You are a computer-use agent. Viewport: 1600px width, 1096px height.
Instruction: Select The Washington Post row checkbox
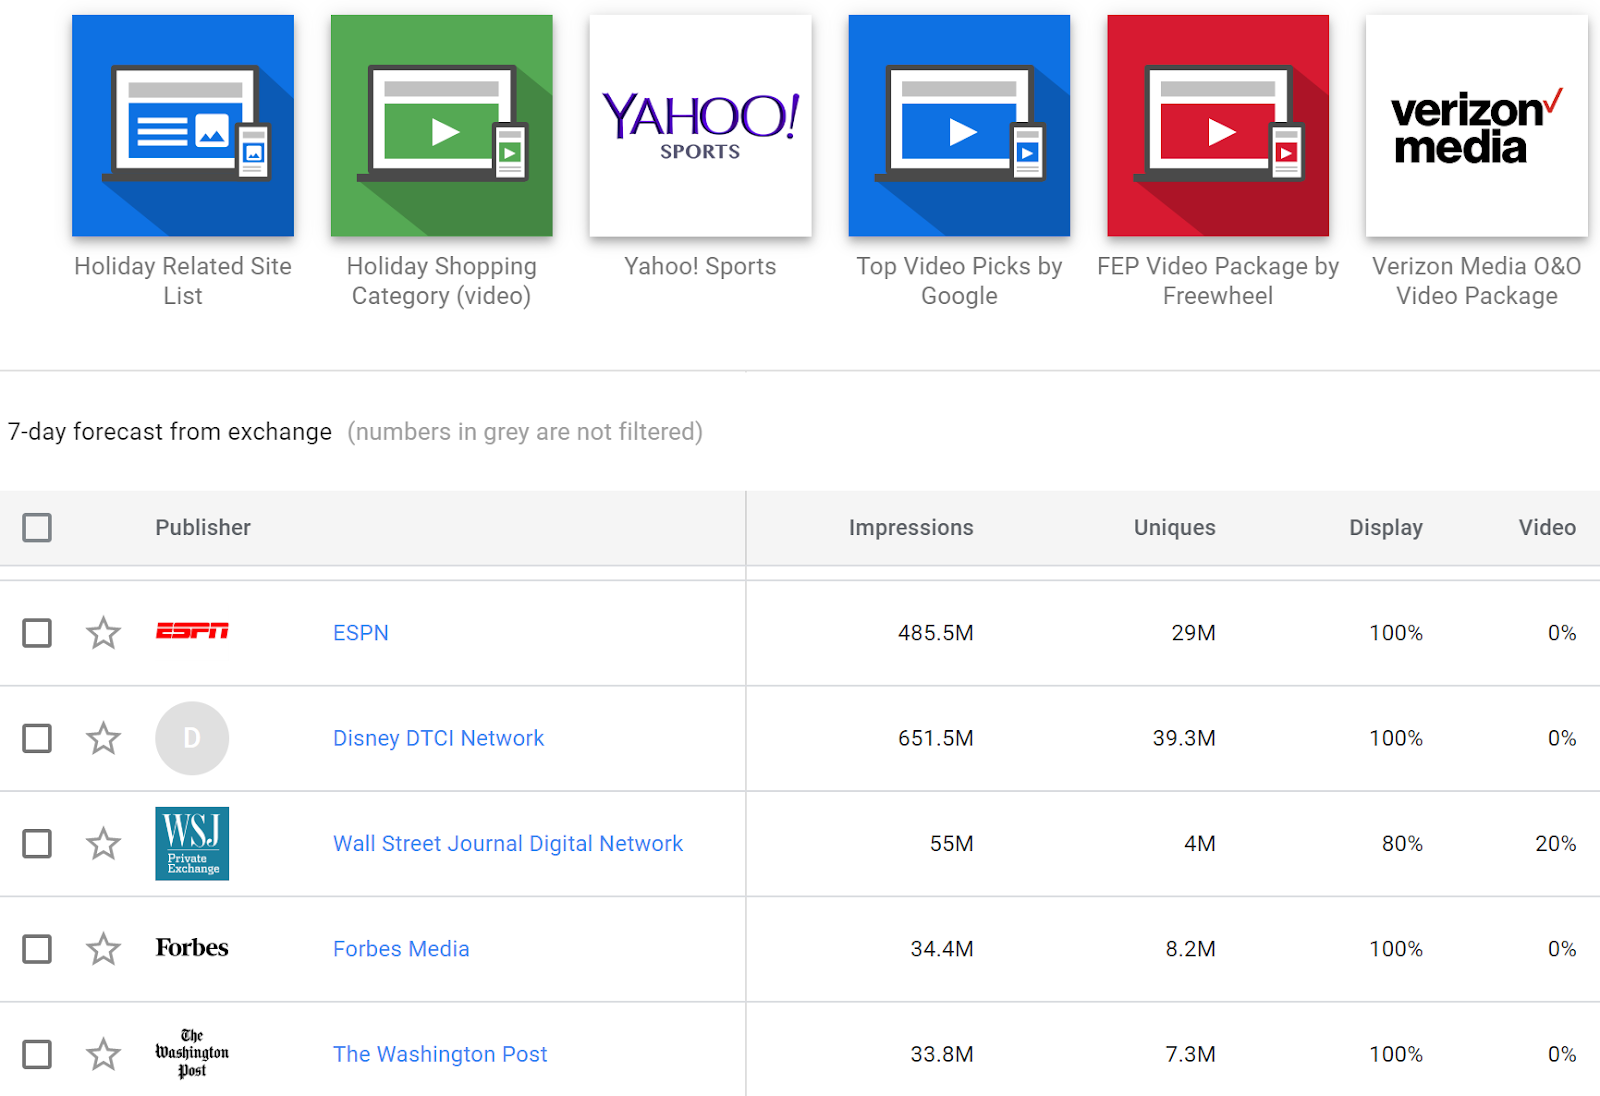(37, 1054)
